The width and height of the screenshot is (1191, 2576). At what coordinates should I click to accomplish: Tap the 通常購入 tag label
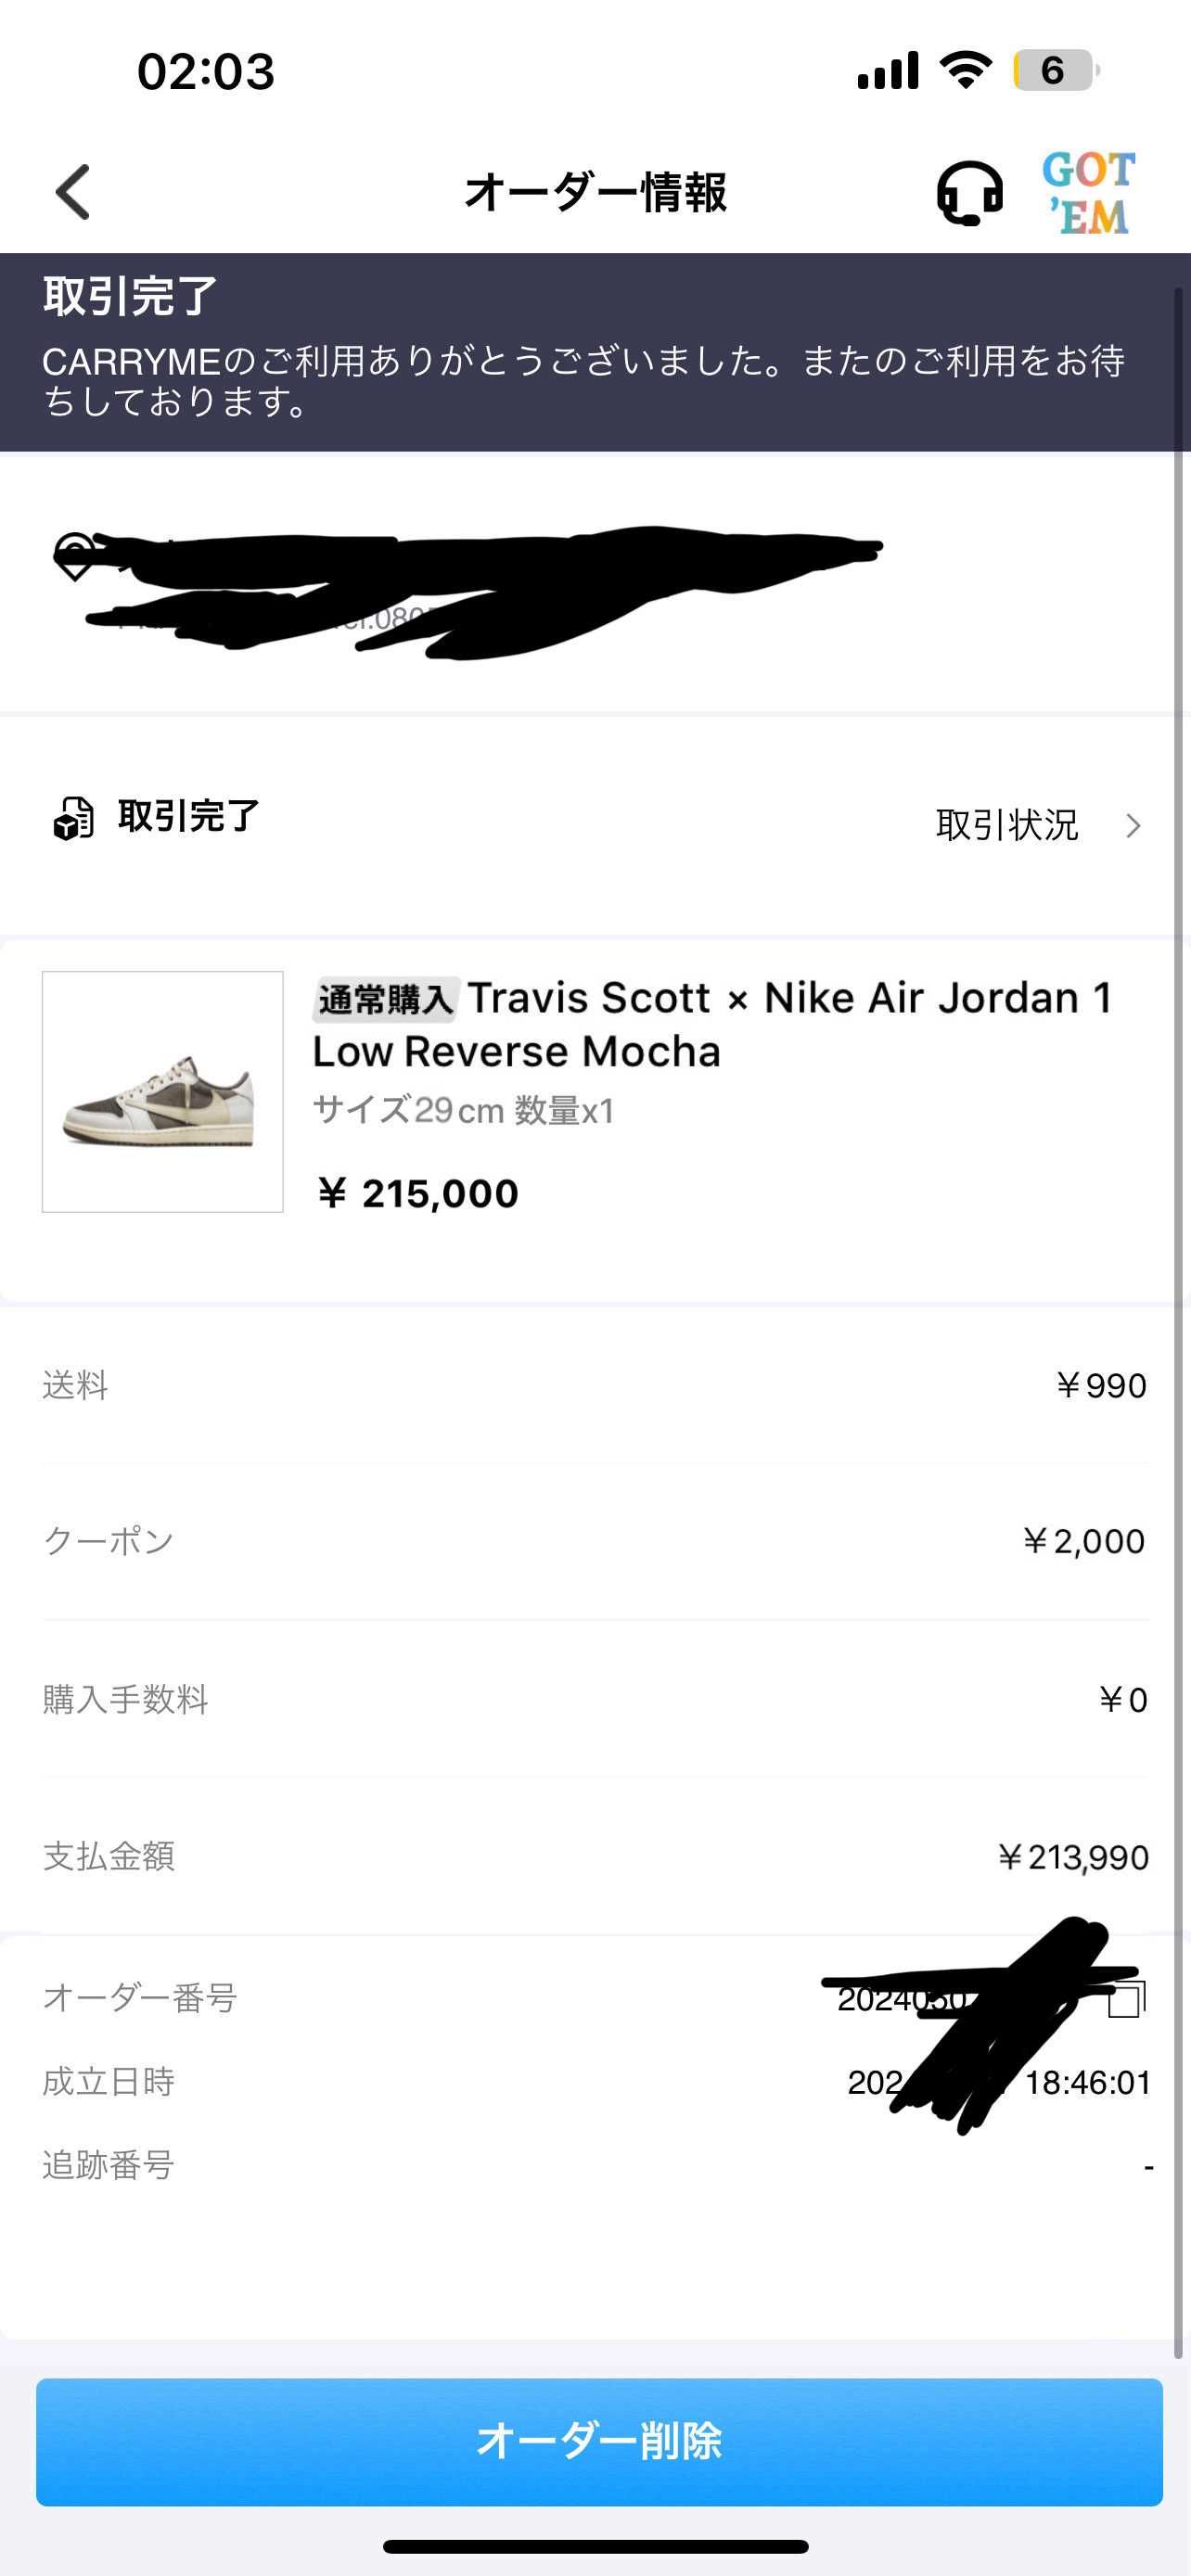tap(386, 999)
